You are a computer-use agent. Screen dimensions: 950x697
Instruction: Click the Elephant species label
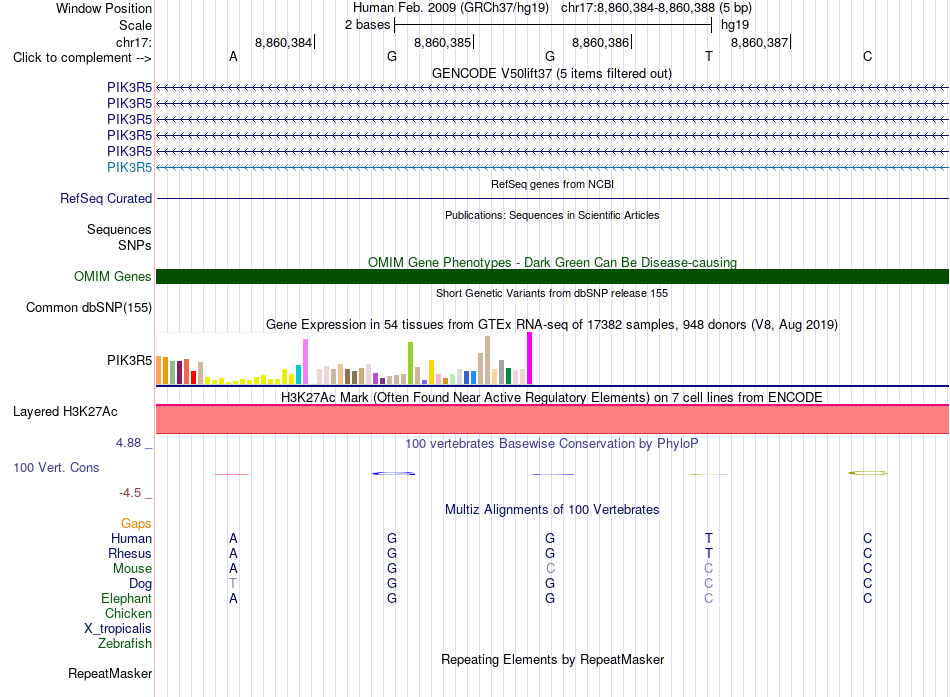[127, 598]
